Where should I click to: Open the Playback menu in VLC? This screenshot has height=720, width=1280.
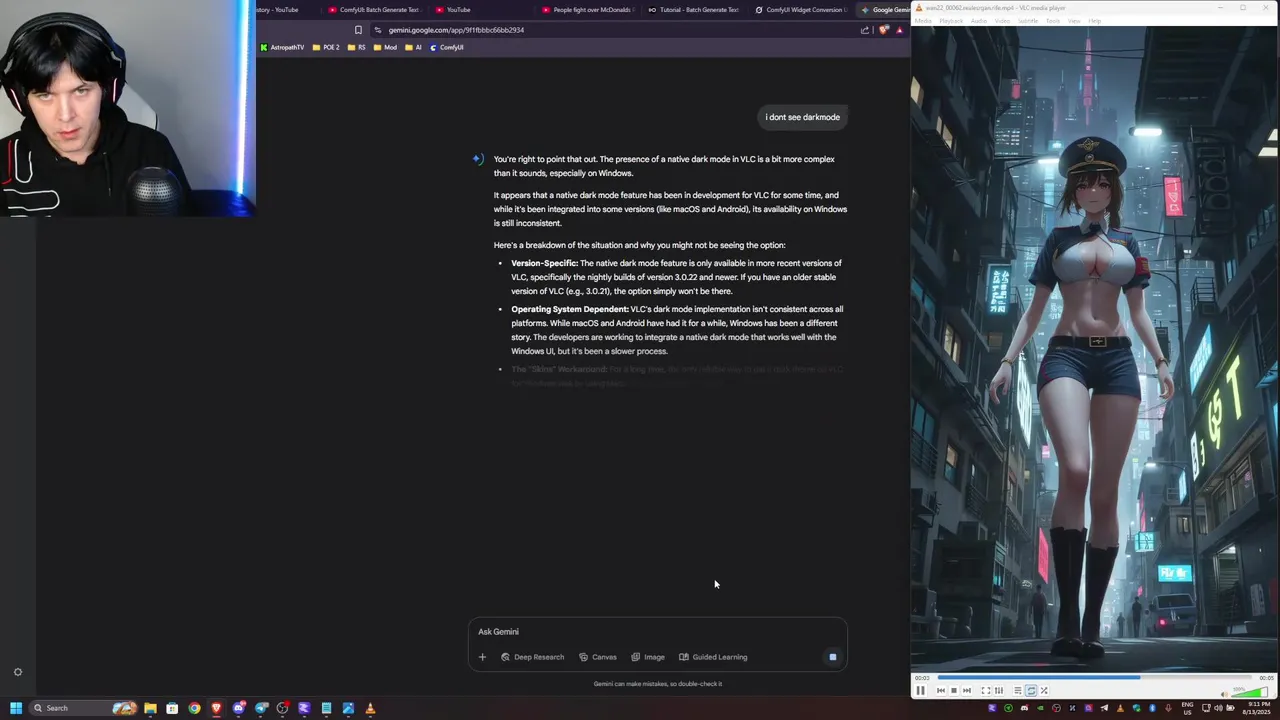951,21
